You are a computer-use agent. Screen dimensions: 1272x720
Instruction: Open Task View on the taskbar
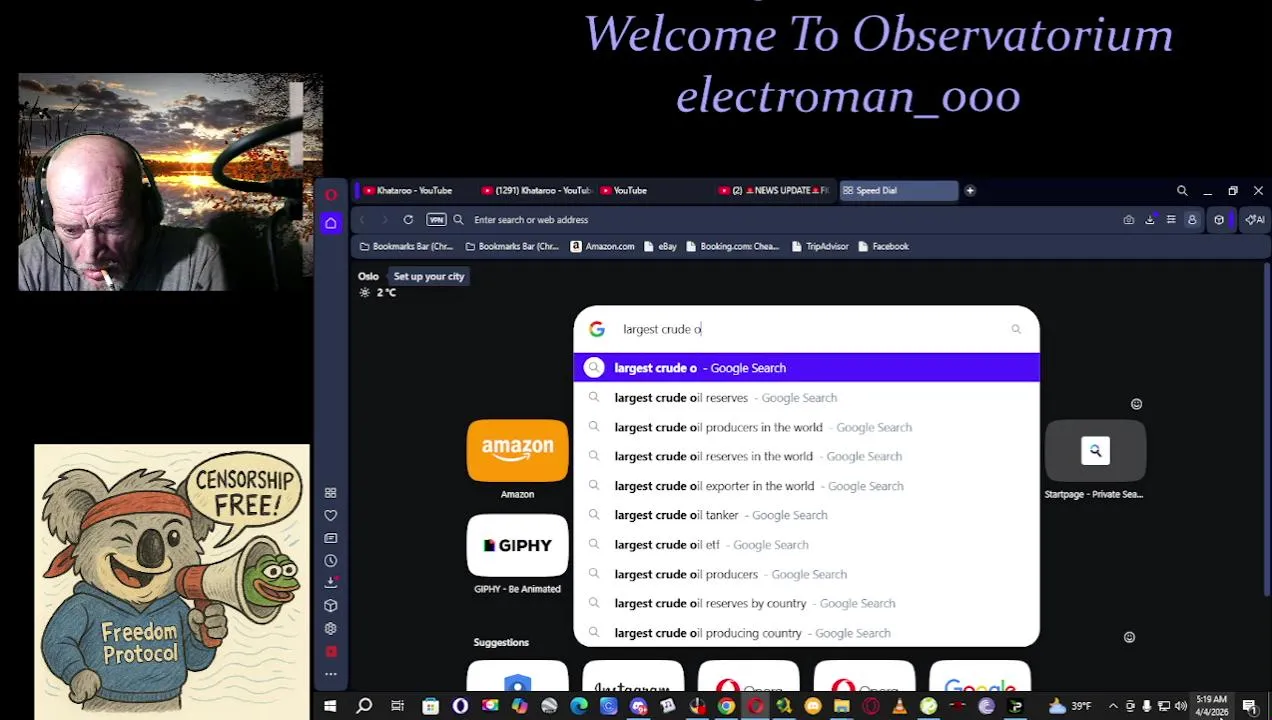click(x=397, y=706)
